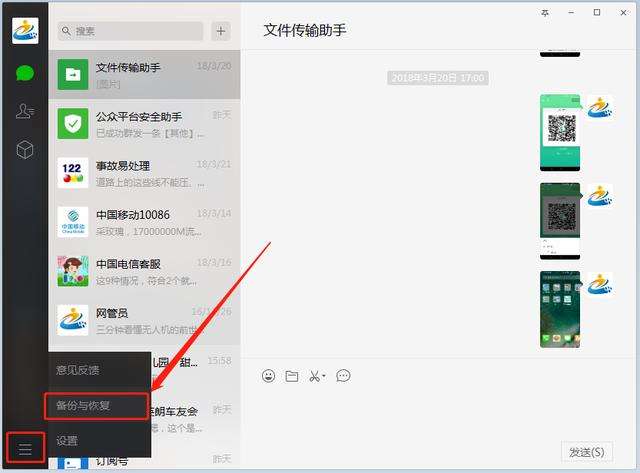Open chat history bubble icon
640x473 pixels.
click(x=343, y=375)
